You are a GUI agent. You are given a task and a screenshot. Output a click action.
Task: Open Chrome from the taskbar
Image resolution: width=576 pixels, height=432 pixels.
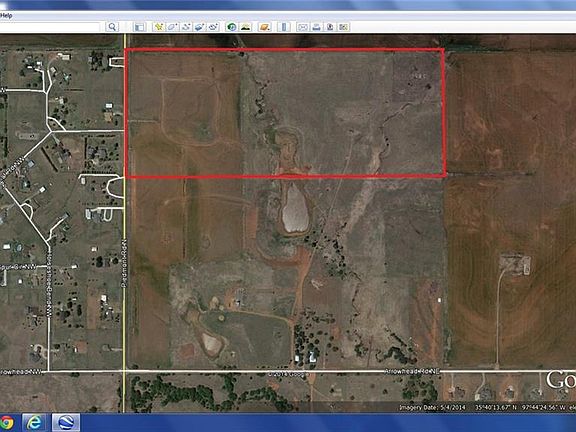point(6,423)
